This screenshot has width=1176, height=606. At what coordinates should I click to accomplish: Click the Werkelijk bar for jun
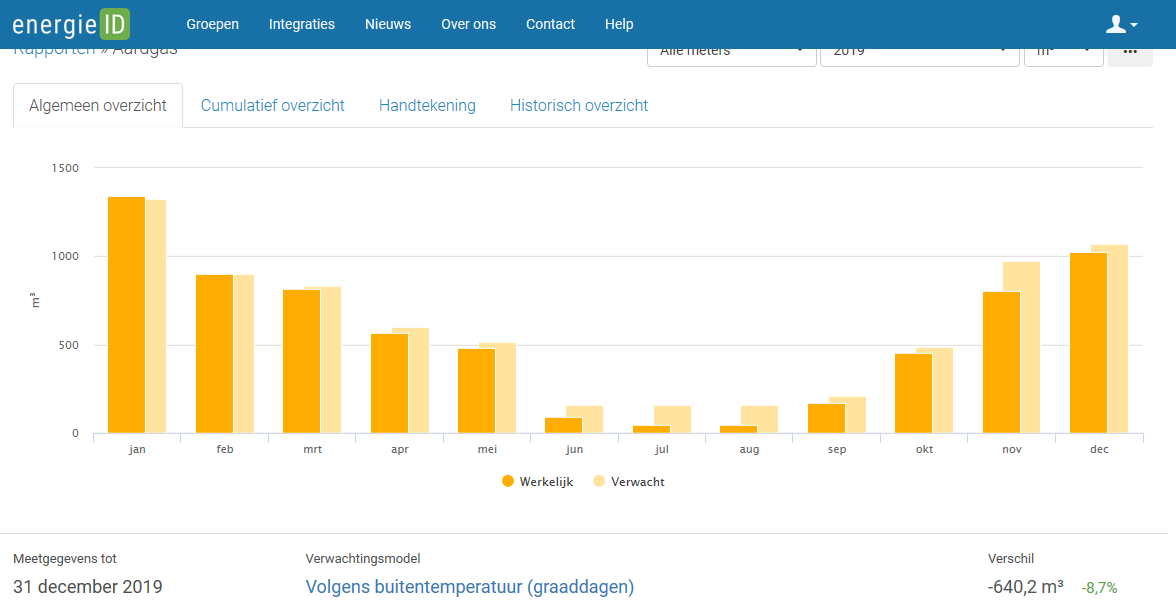coord(564,425)
